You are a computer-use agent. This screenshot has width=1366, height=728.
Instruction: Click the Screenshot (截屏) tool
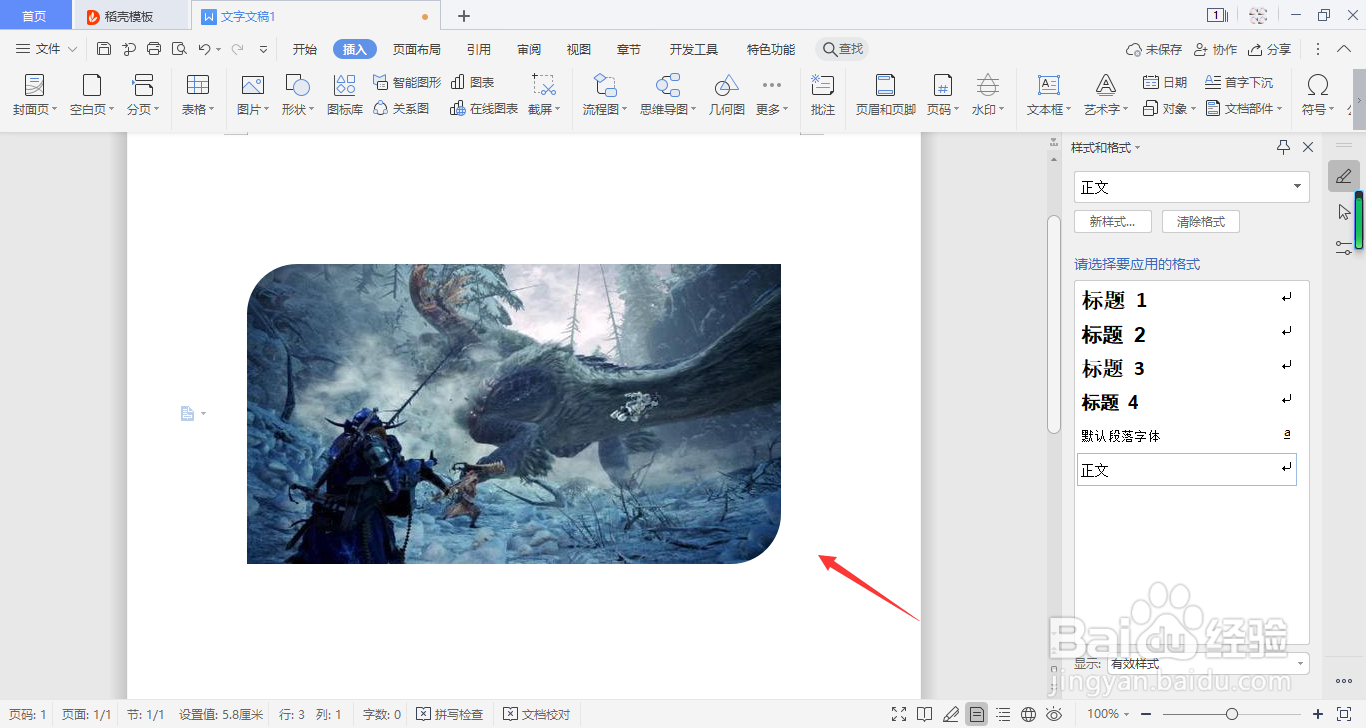544,95
